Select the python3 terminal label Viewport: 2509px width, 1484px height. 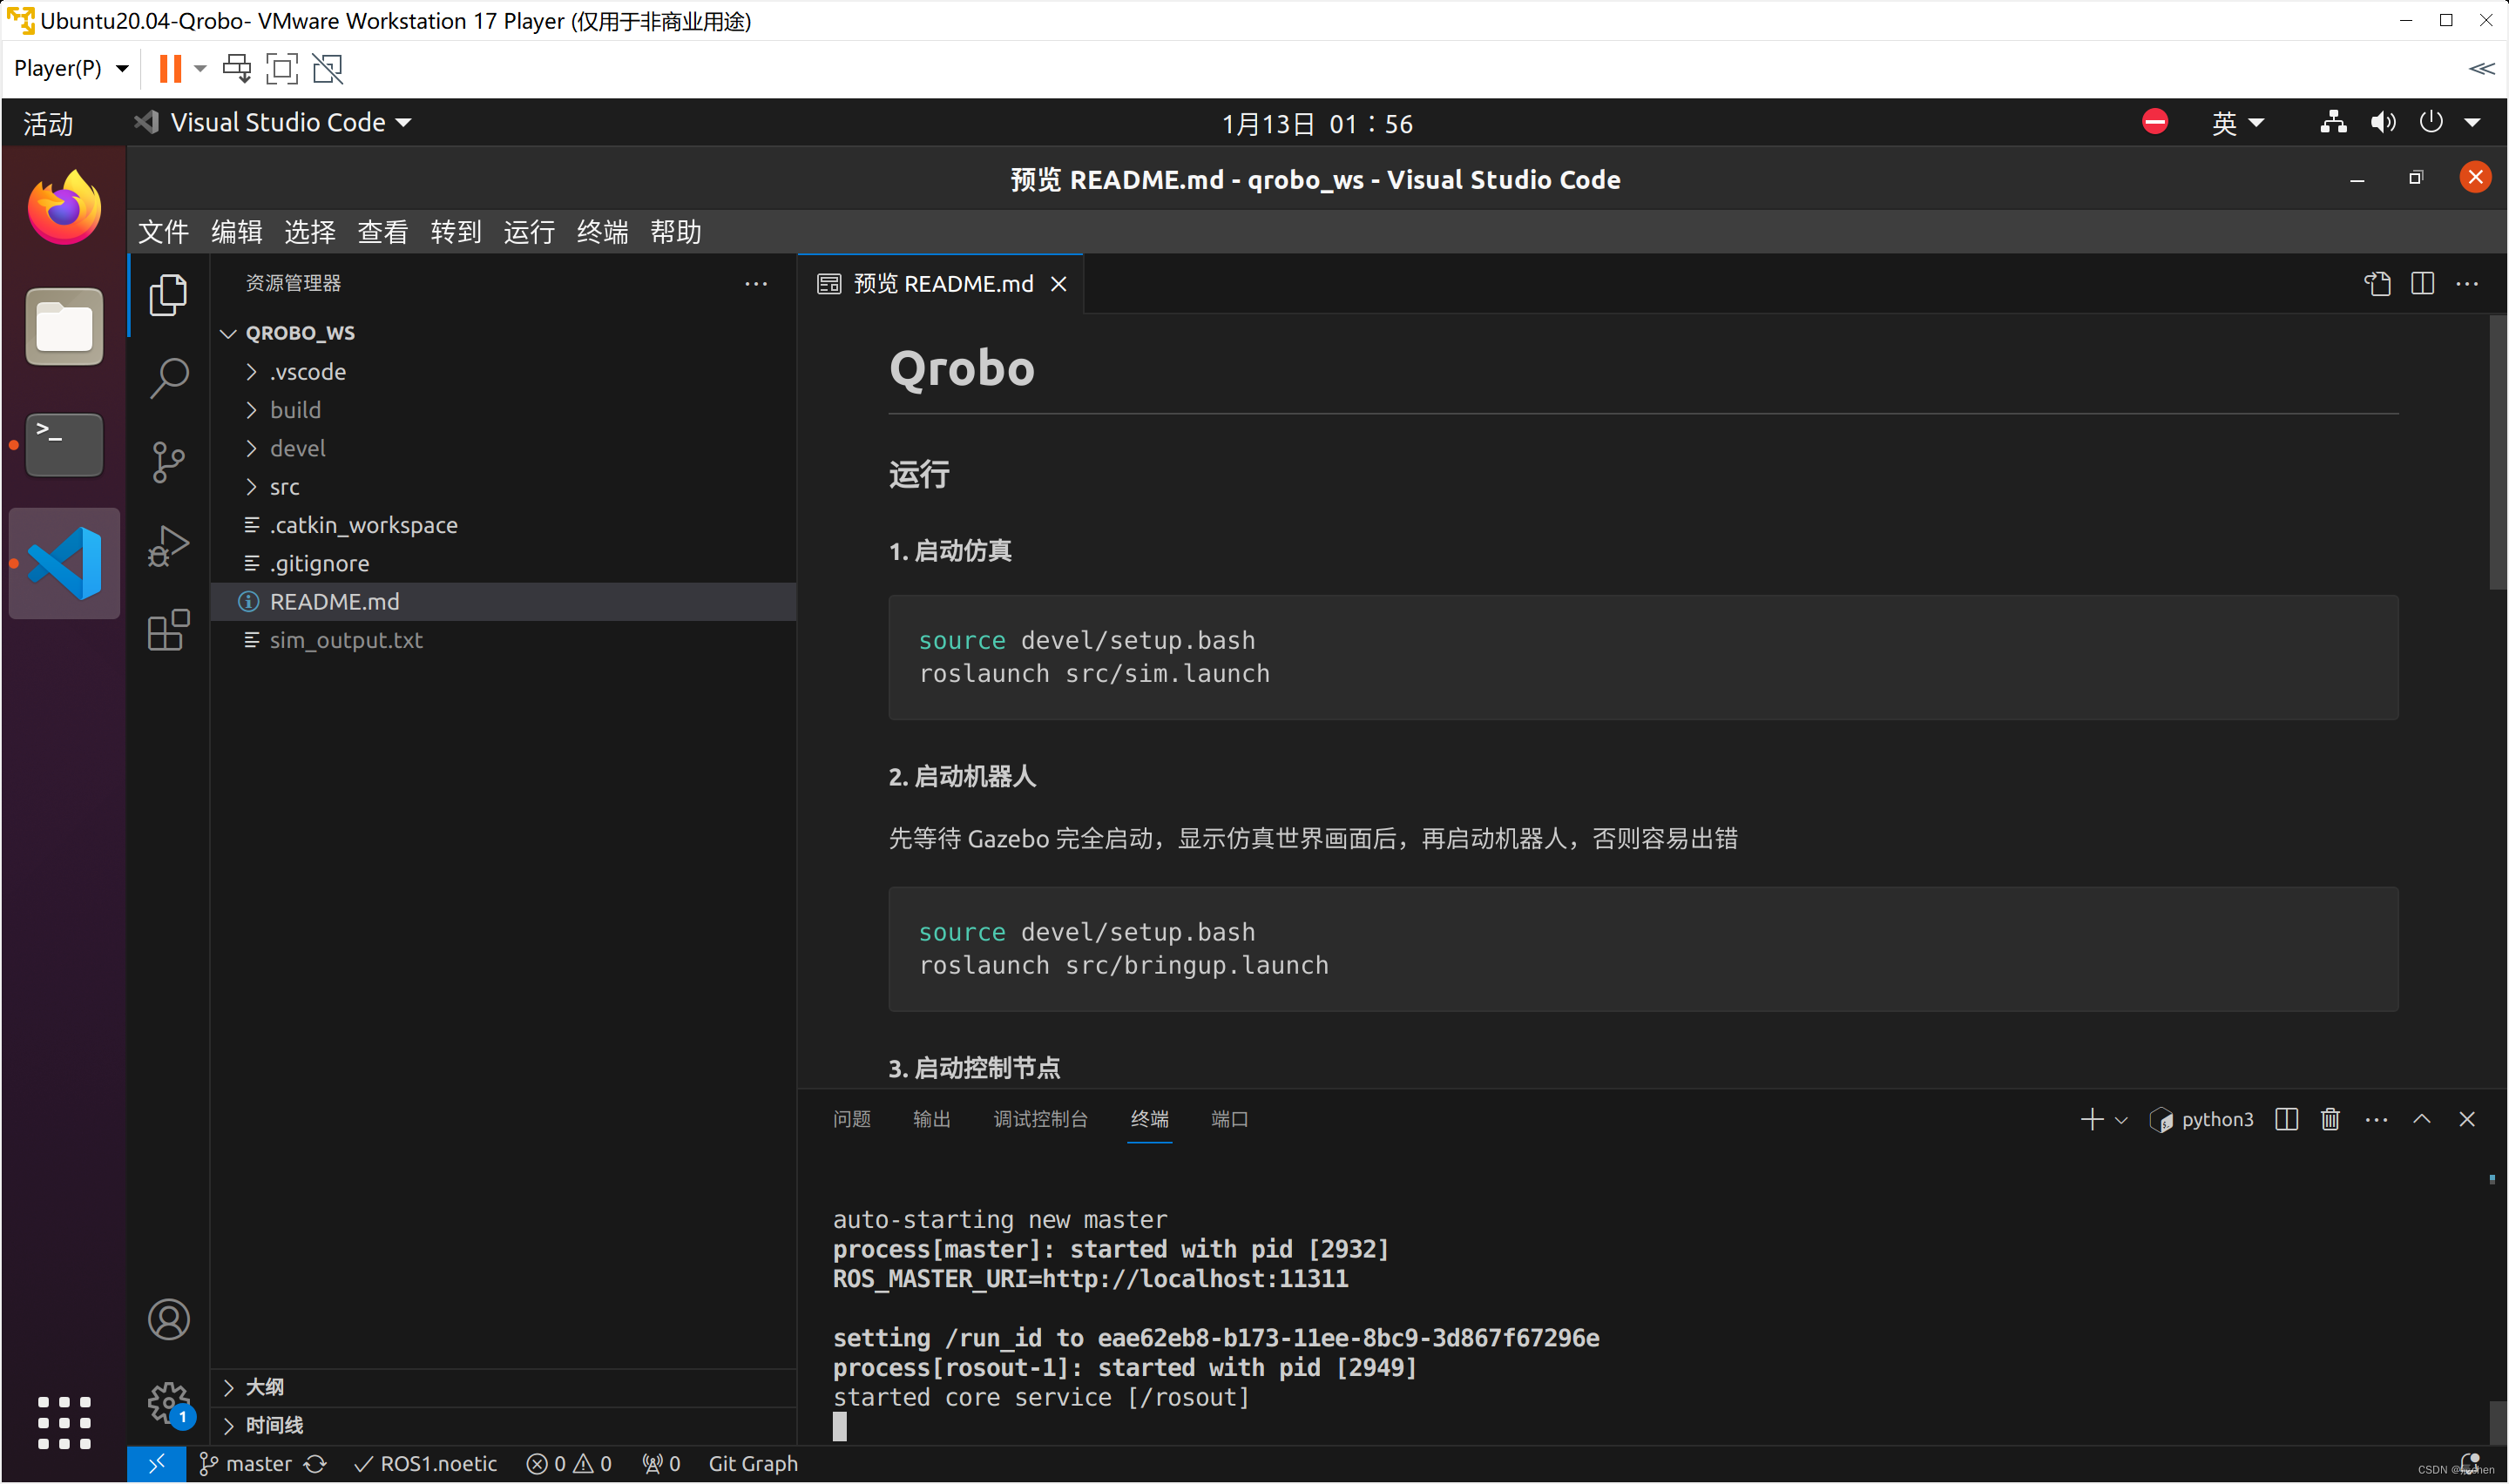[2201, 1119]
